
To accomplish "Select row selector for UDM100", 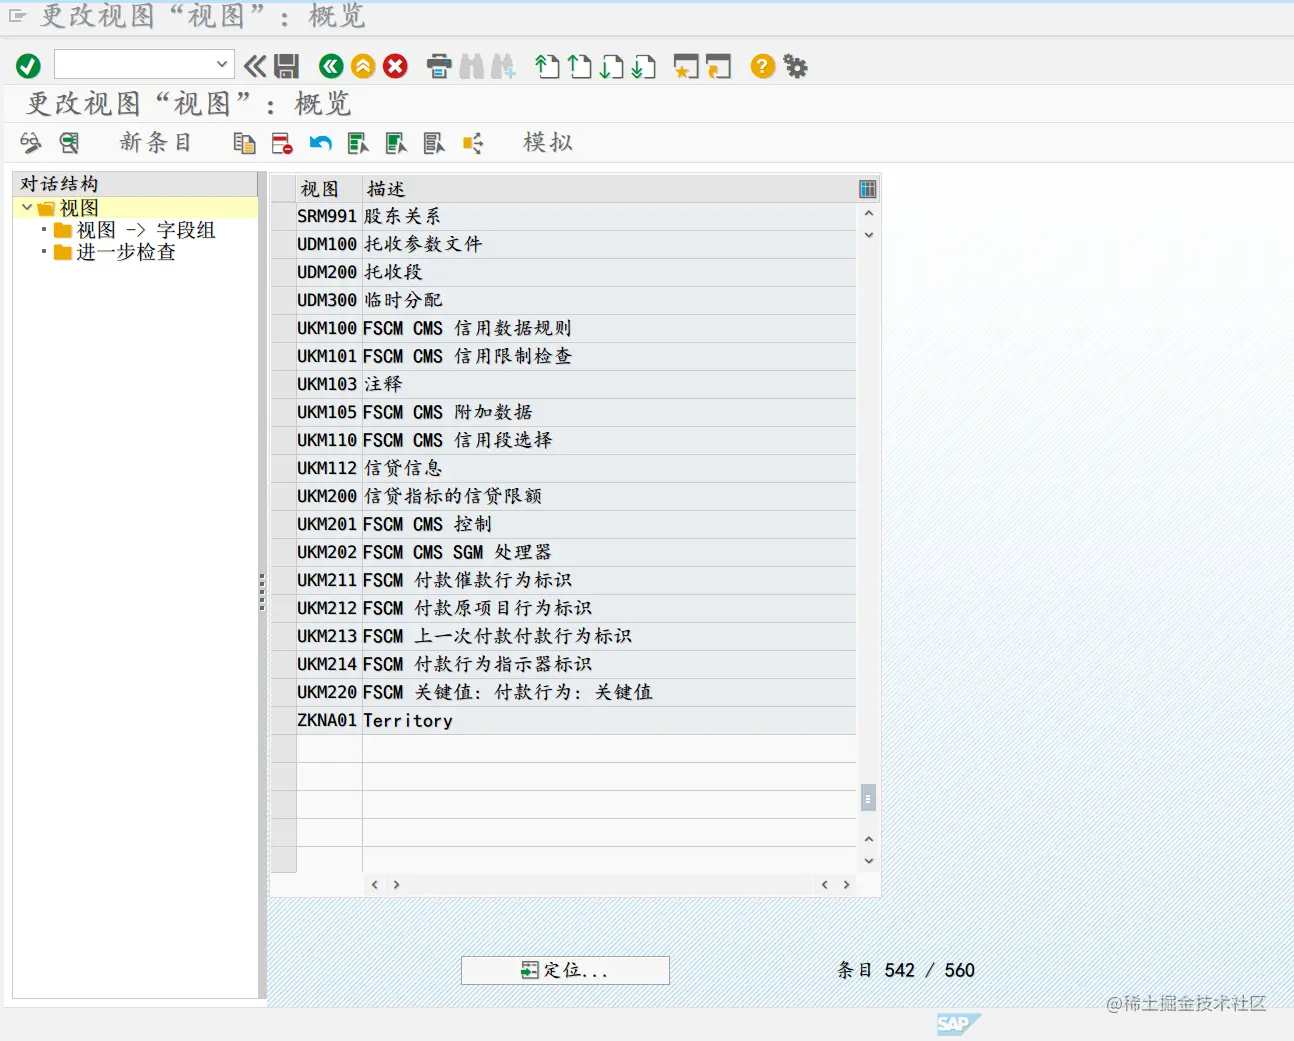I will click(284, 244).
